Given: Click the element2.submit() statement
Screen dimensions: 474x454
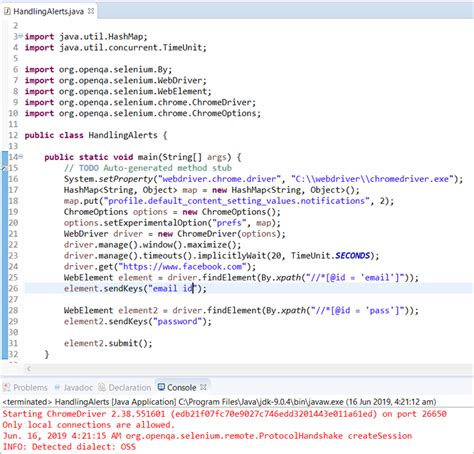Looking at the screenshot, I should (108, 343).
